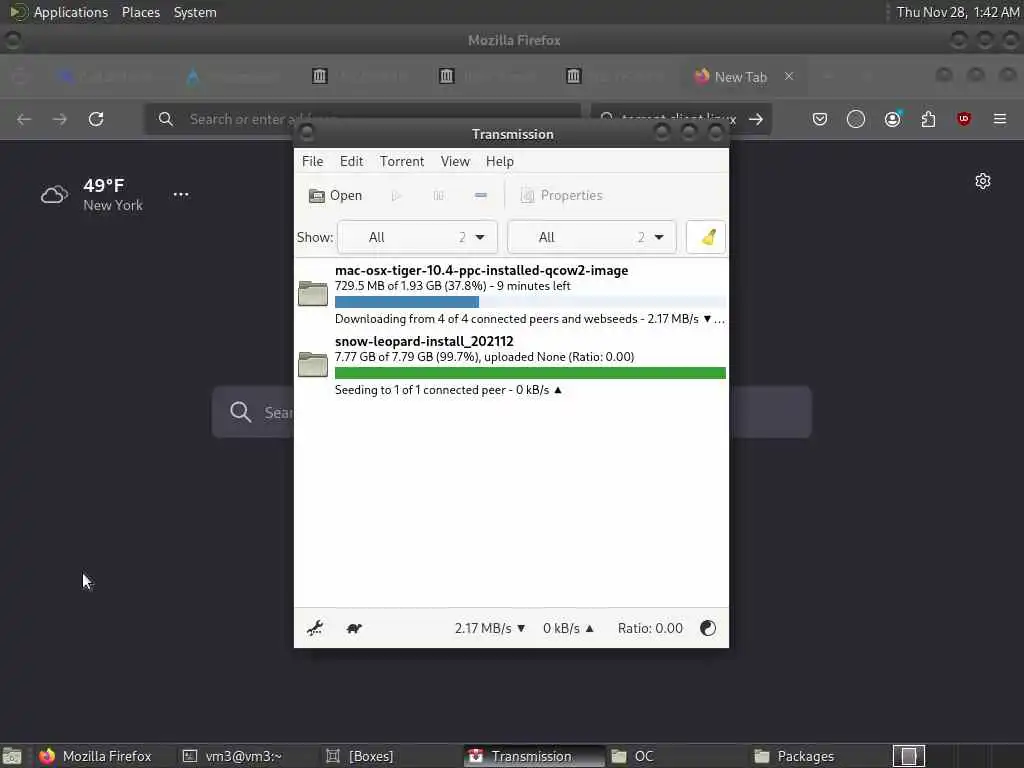This screenshot has height=768, width=1024.
Task: Open the System menu
Action: [195, 12]
